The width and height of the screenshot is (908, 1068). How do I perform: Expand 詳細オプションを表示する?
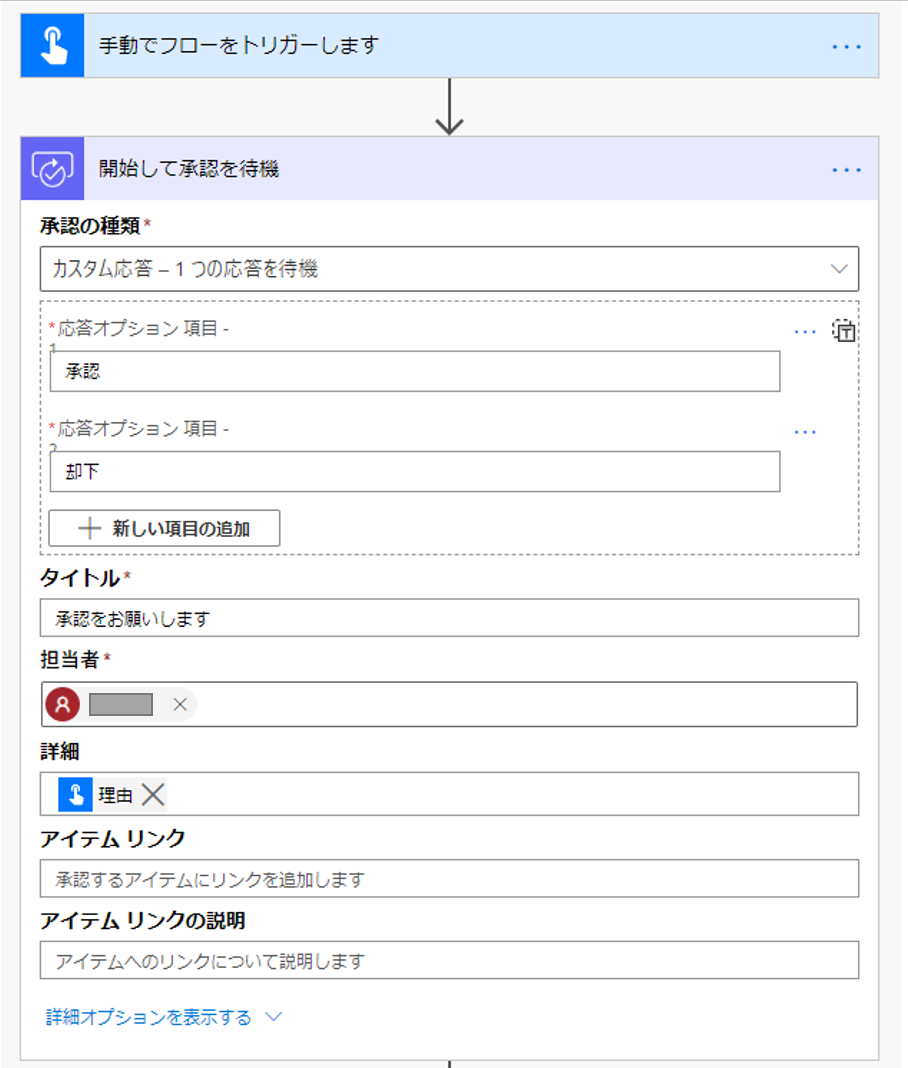[163, 1017]
